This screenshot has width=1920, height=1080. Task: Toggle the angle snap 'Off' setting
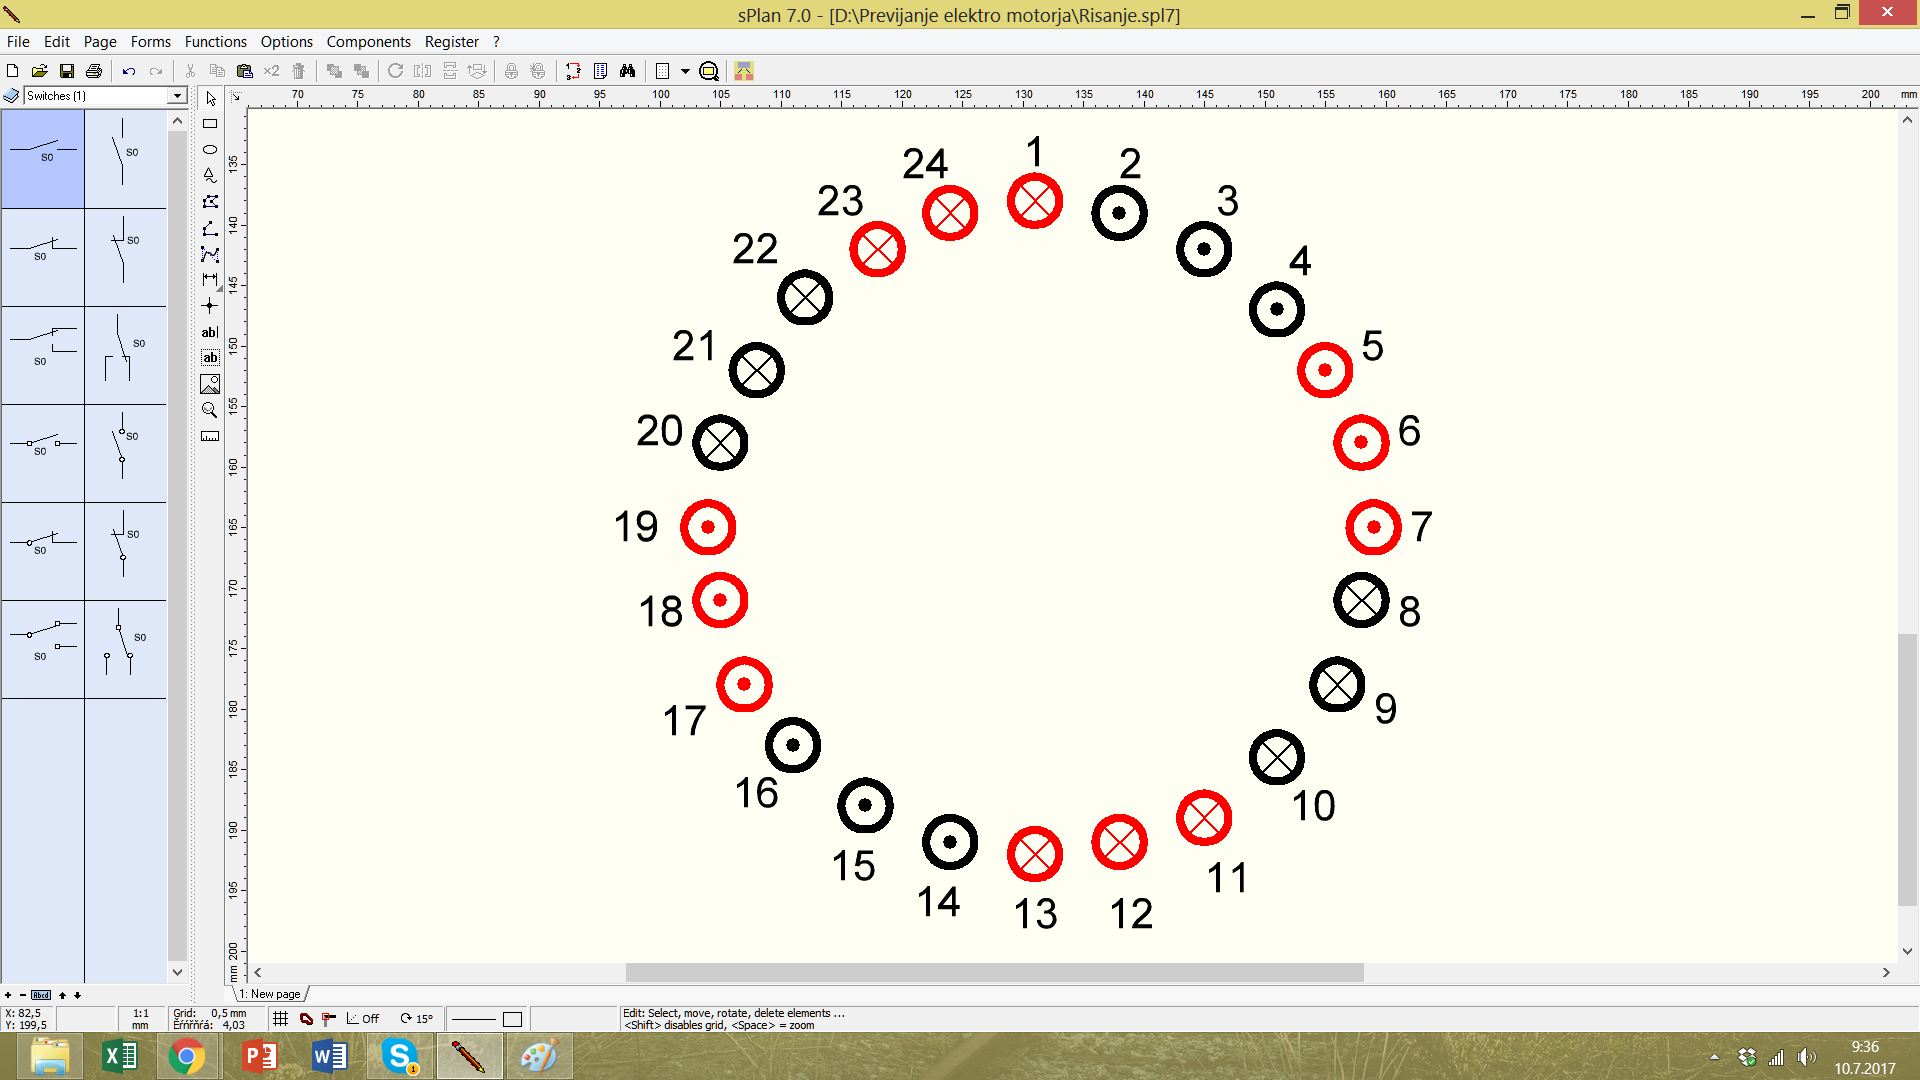(363, 1019)
